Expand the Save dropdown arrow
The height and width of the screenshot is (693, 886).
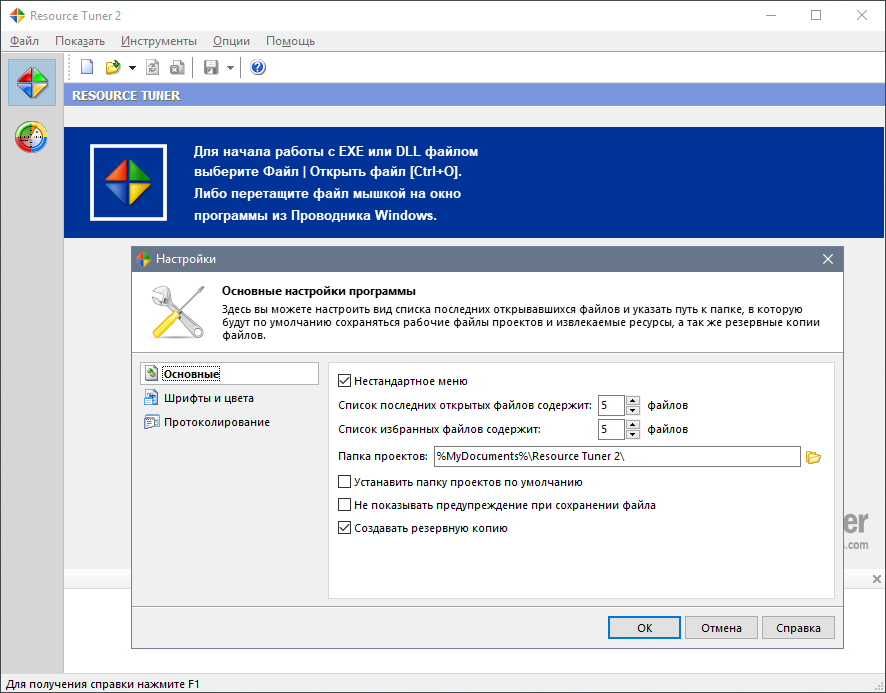[x=231, y=68]
